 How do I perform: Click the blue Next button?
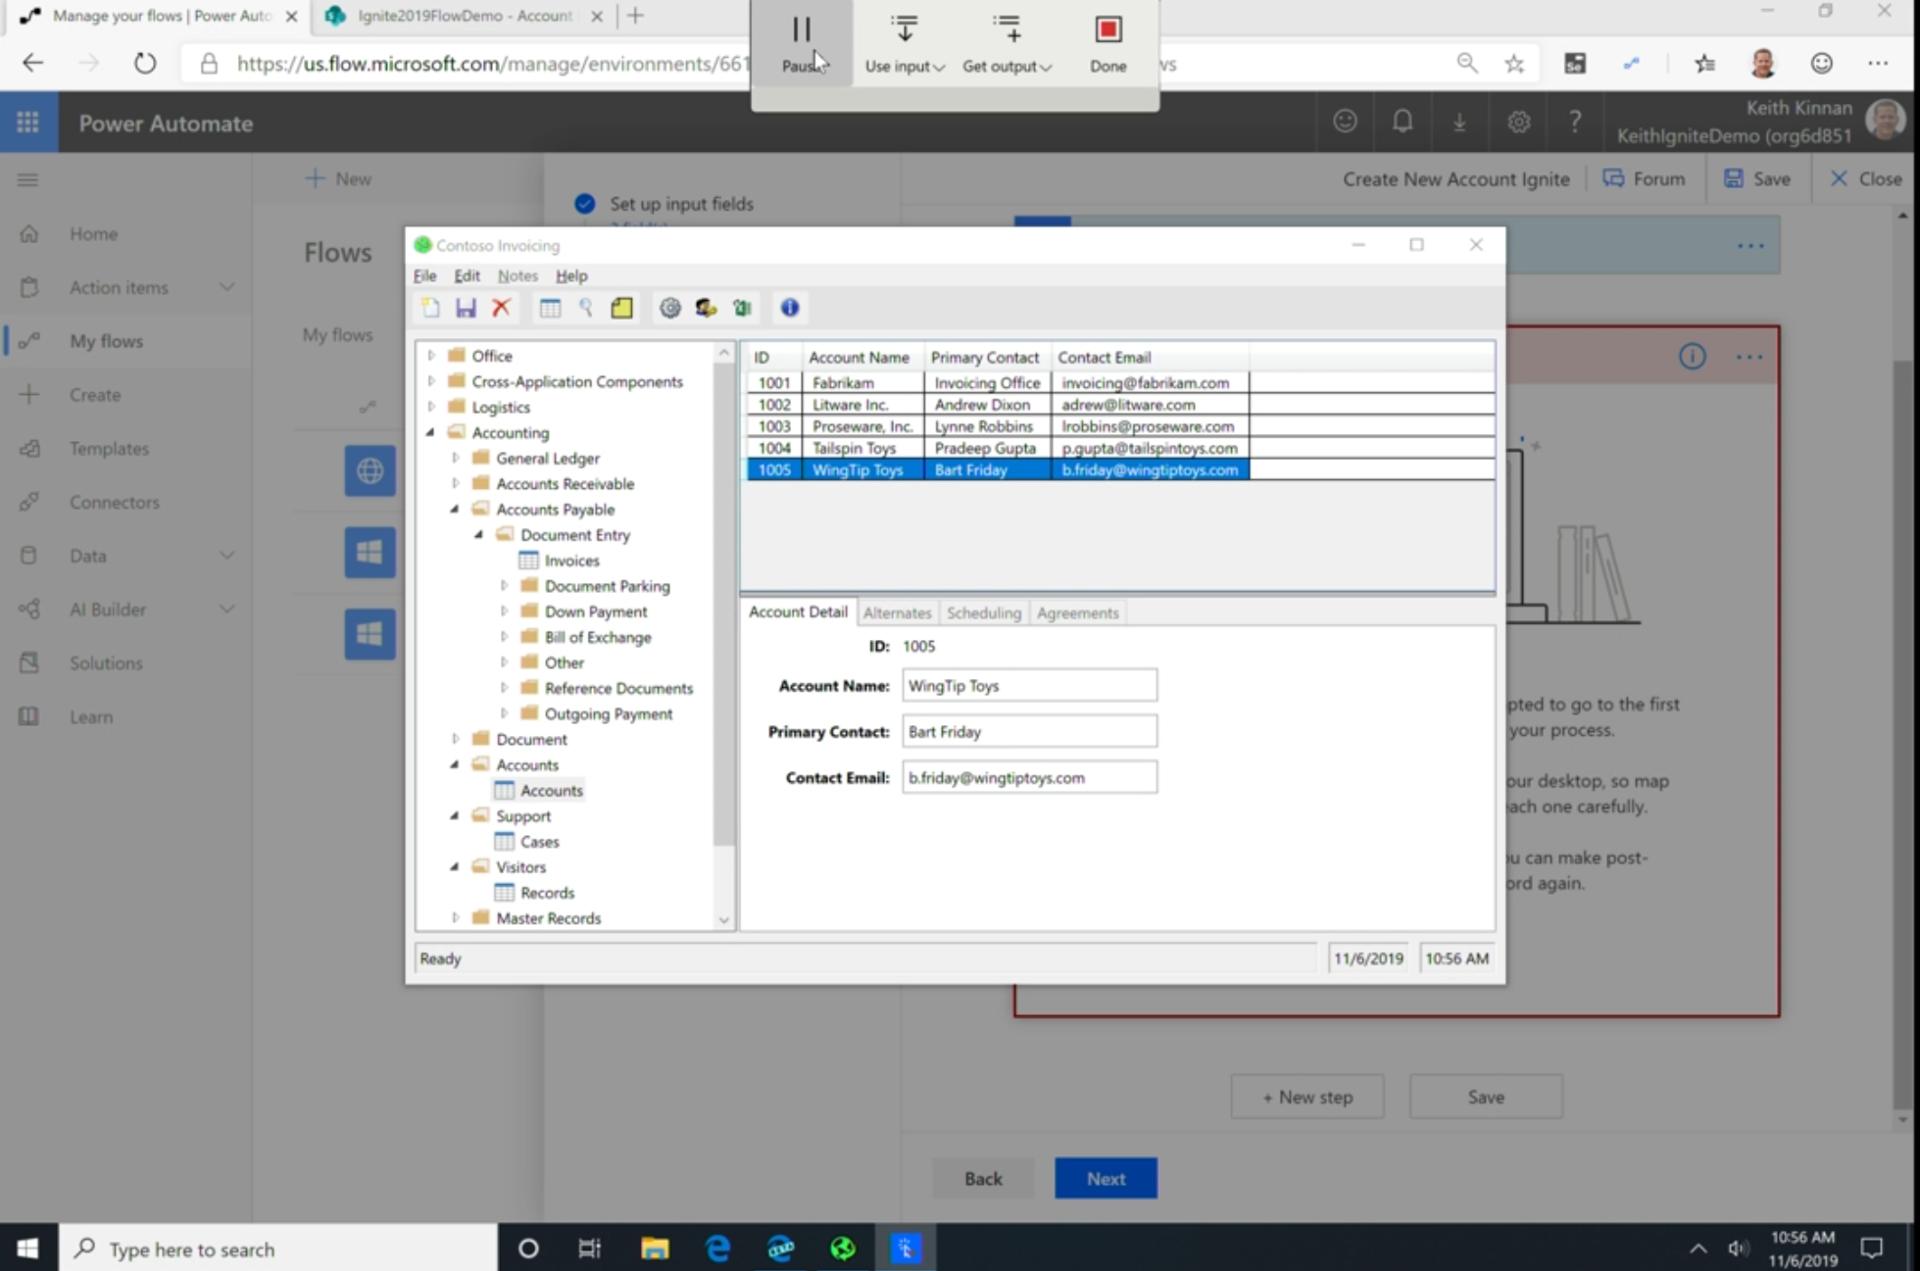1106,1178
